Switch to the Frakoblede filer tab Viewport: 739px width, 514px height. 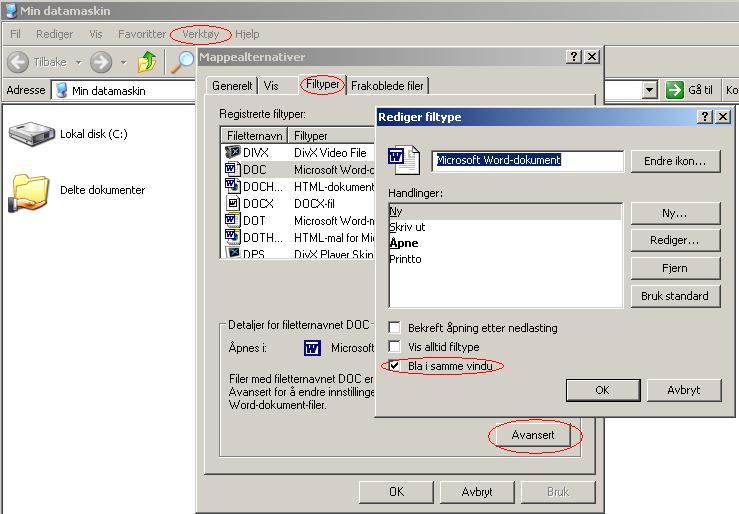click(x=387, y=86)
